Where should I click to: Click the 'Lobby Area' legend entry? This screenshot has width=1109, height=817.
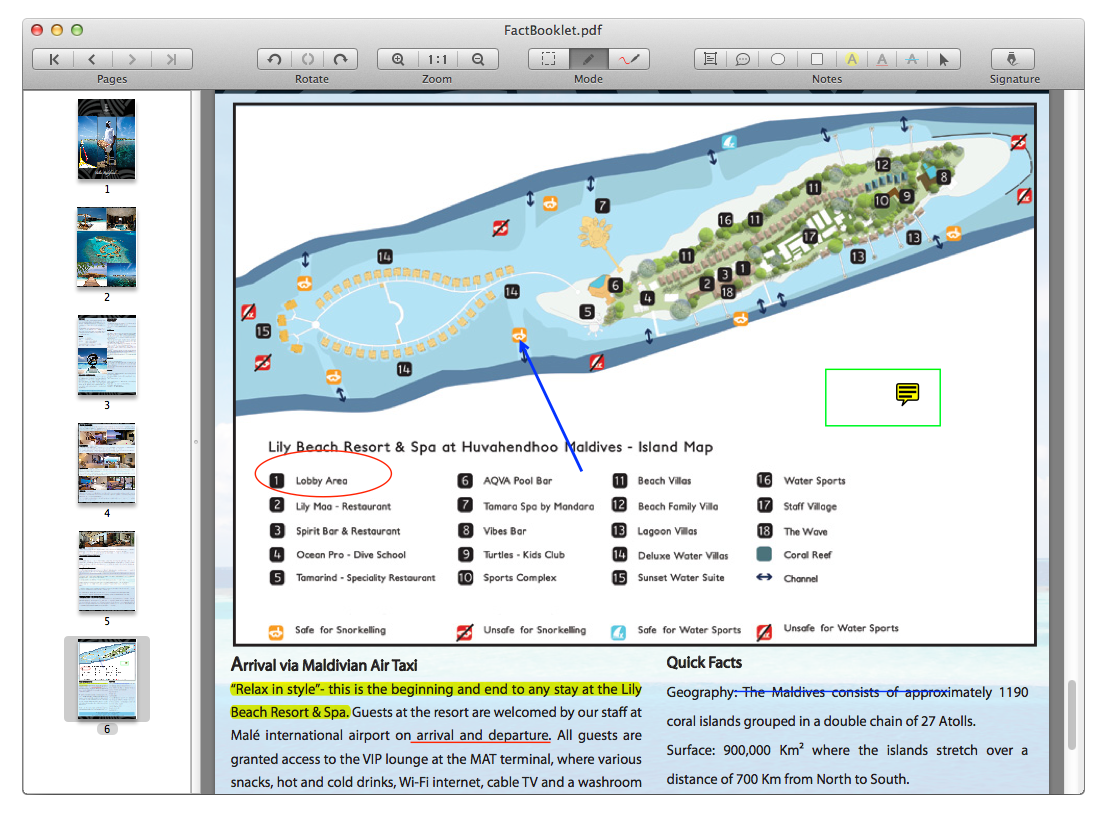click(x=322, y=481)
